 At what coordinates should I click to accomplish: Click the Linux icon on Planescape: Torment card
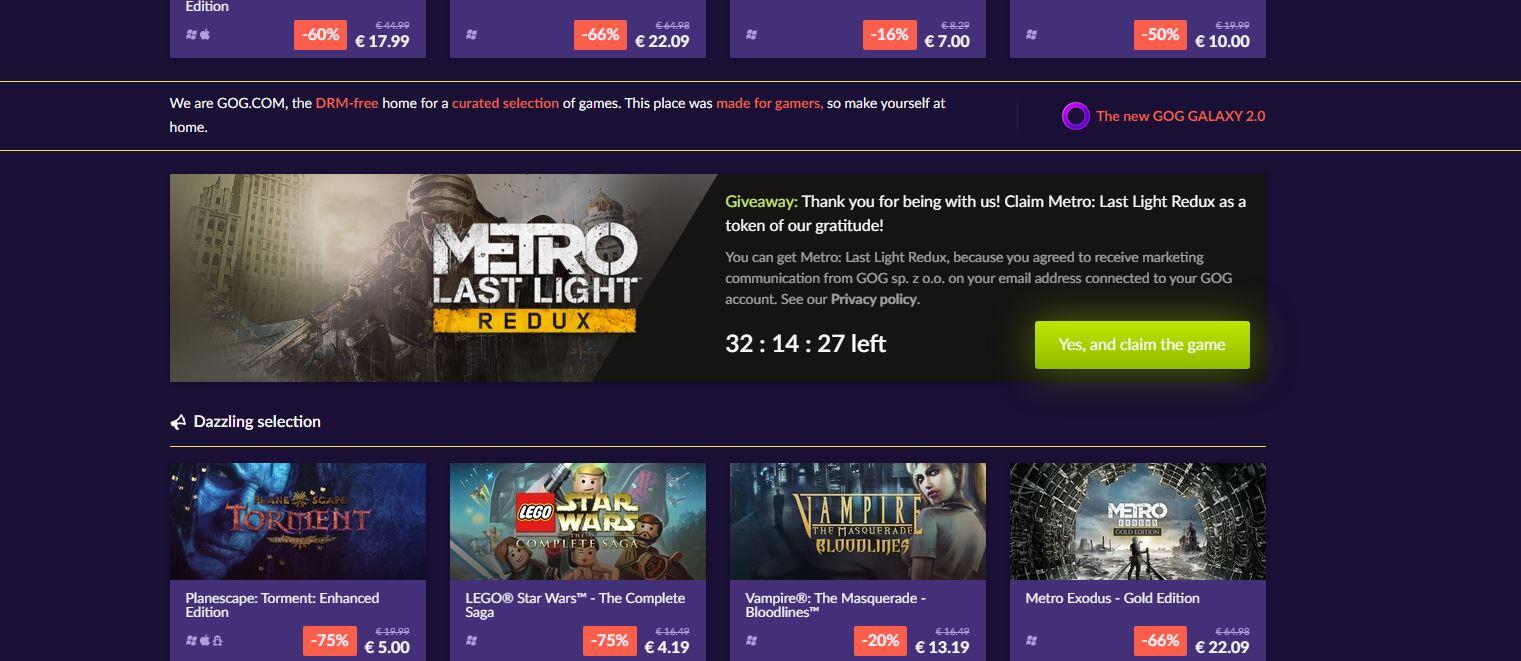pos(217,640)
